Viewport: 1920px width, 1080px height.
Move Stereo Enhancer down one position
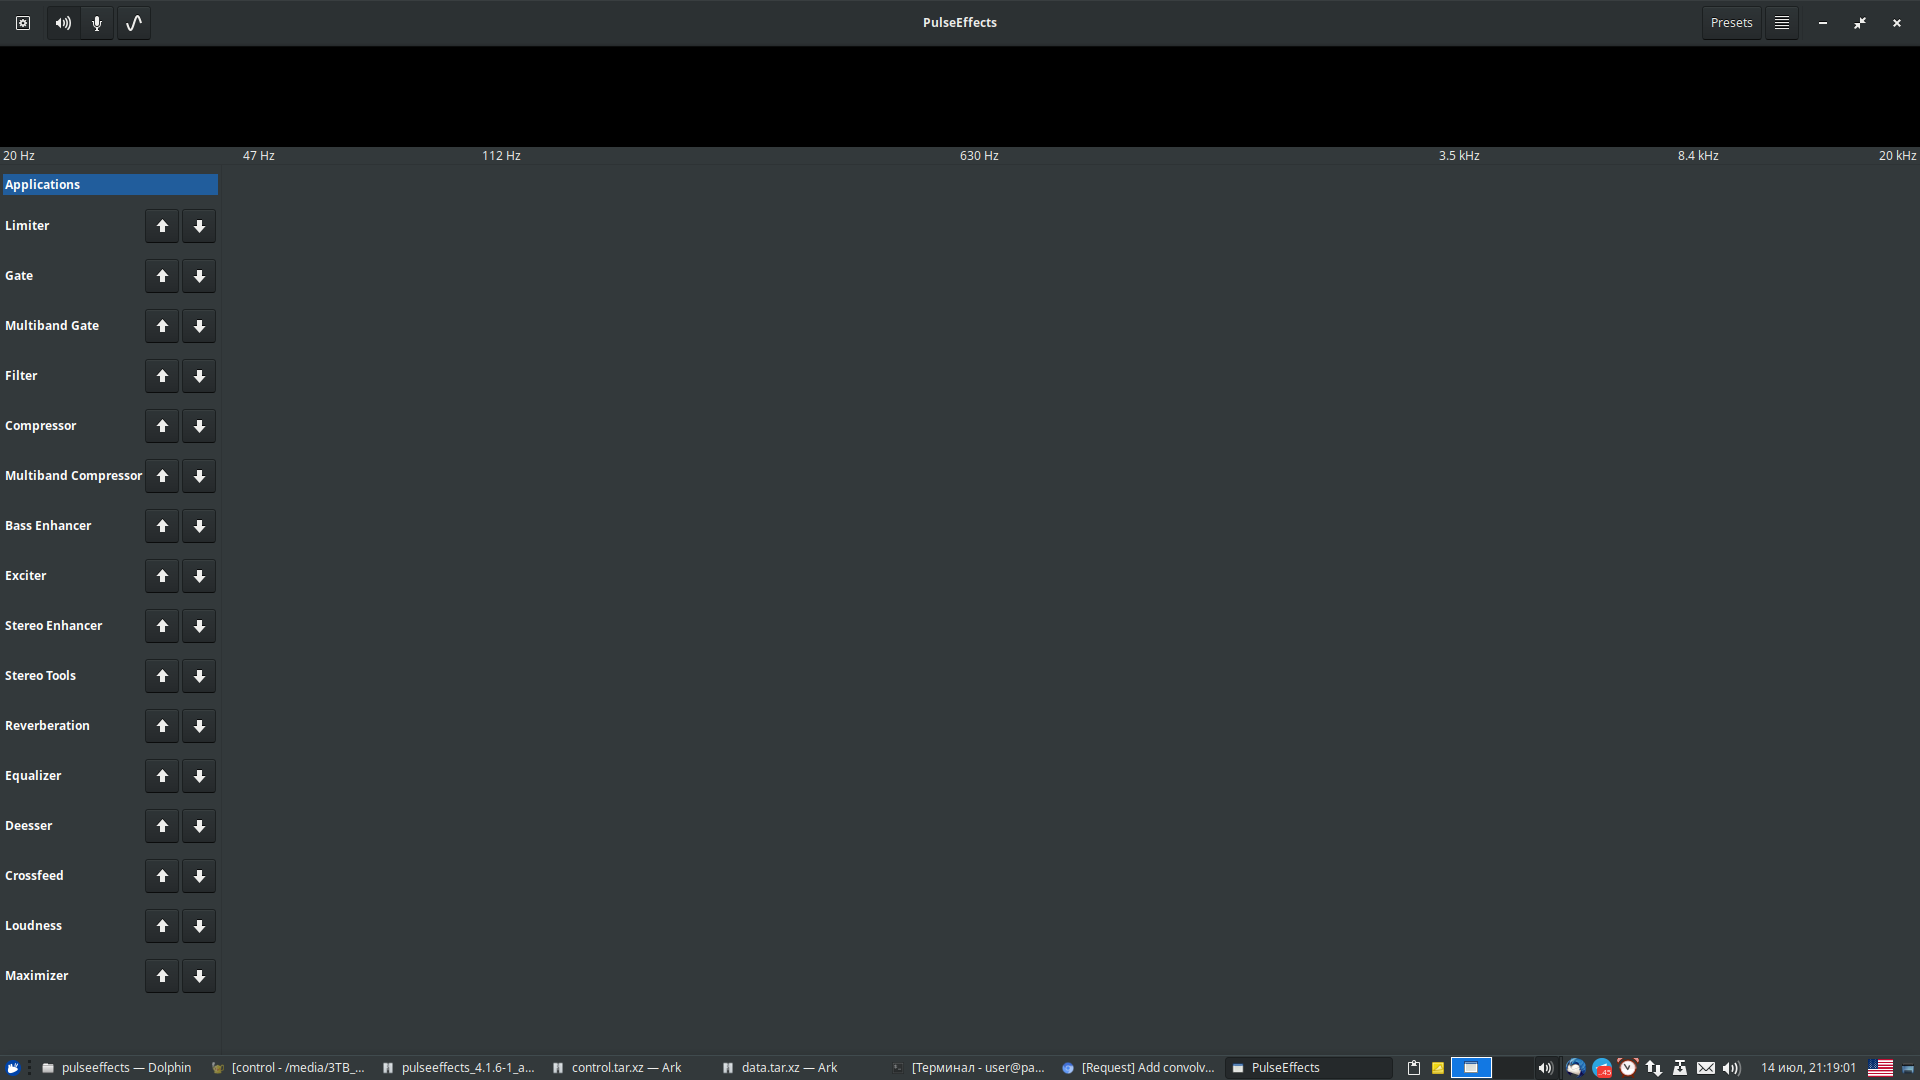click(199, 626)
